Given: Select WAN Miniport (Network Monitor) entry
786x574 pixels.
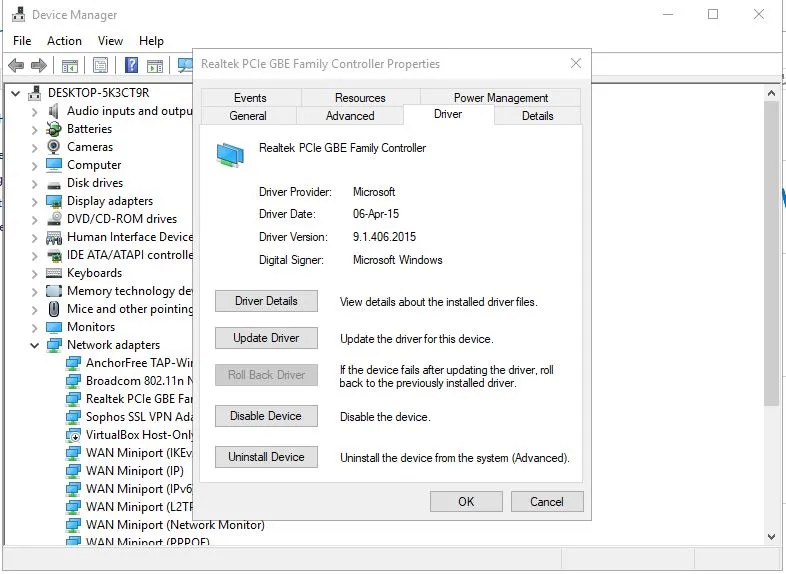Looking at the screenshot, I should pos(175,525).
